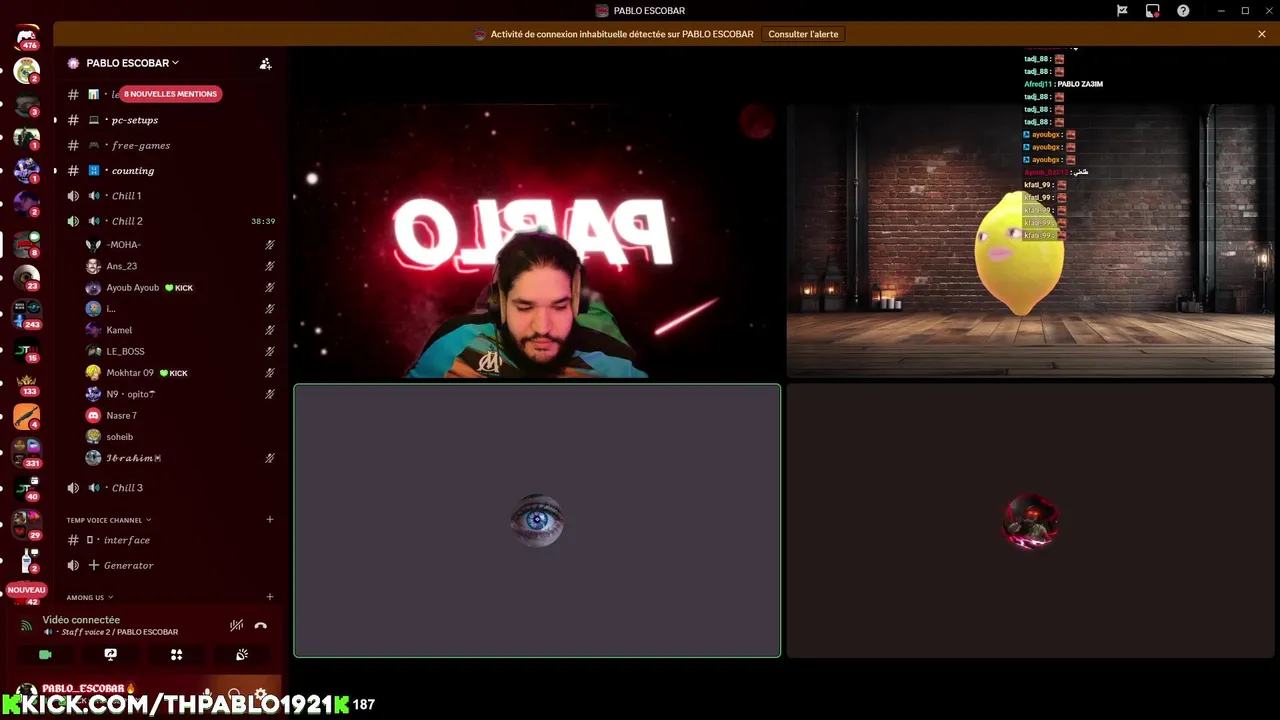Open the server showing 23 notifications
1280x720 pixels.
tap(27, 277)
